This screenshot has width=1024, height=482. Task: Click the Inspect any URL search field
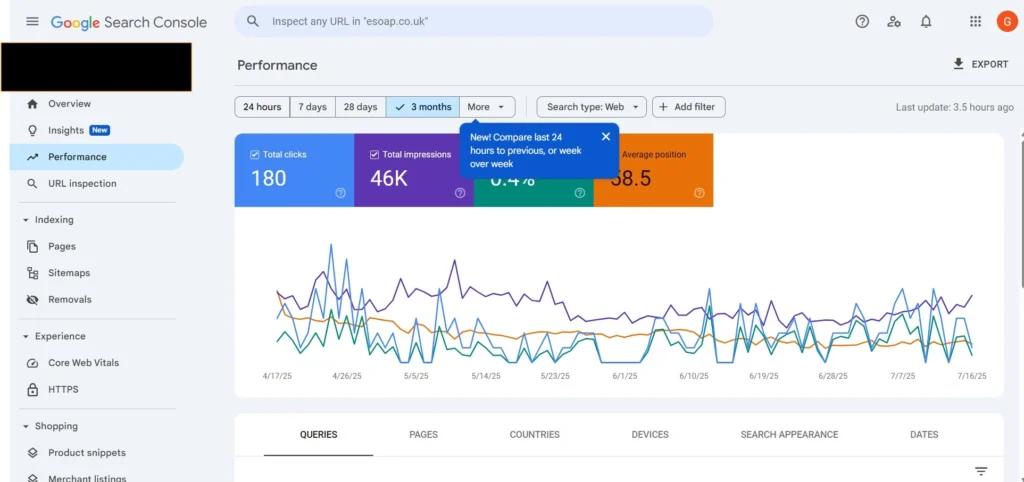point(474,22)
